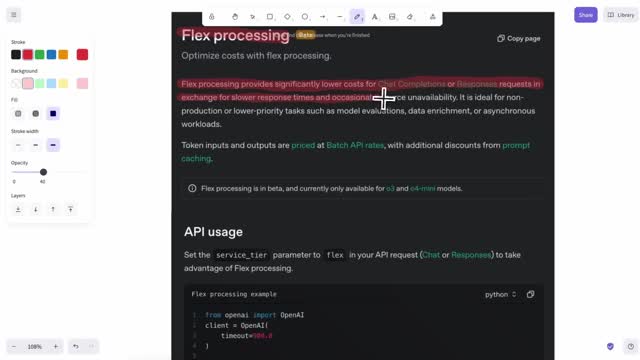640x360 pixels.
Task: Send layer to back
Action: tap(18, 209)
